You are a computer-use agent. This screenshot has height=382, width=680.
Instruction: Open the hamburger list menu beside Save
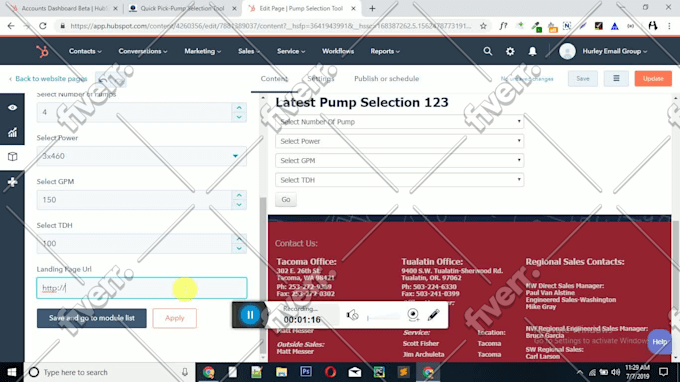tap(616, 78)
